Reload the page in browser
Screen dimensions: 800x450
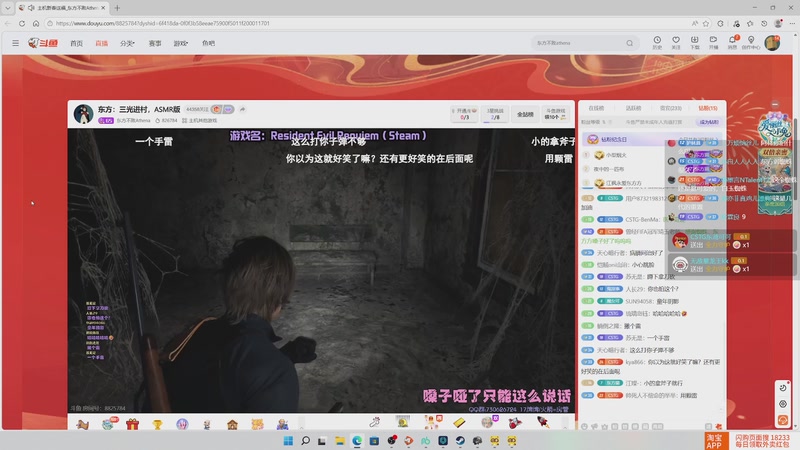(x=21, y=23)
